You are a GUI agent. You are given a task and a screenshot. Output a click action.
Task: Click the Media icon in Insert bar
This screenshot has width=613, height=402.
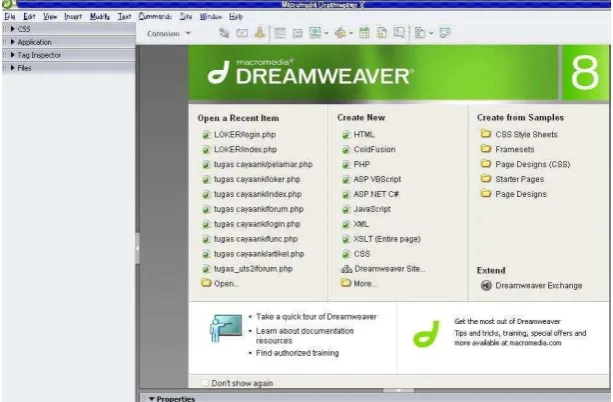click(x=340, y=33)
